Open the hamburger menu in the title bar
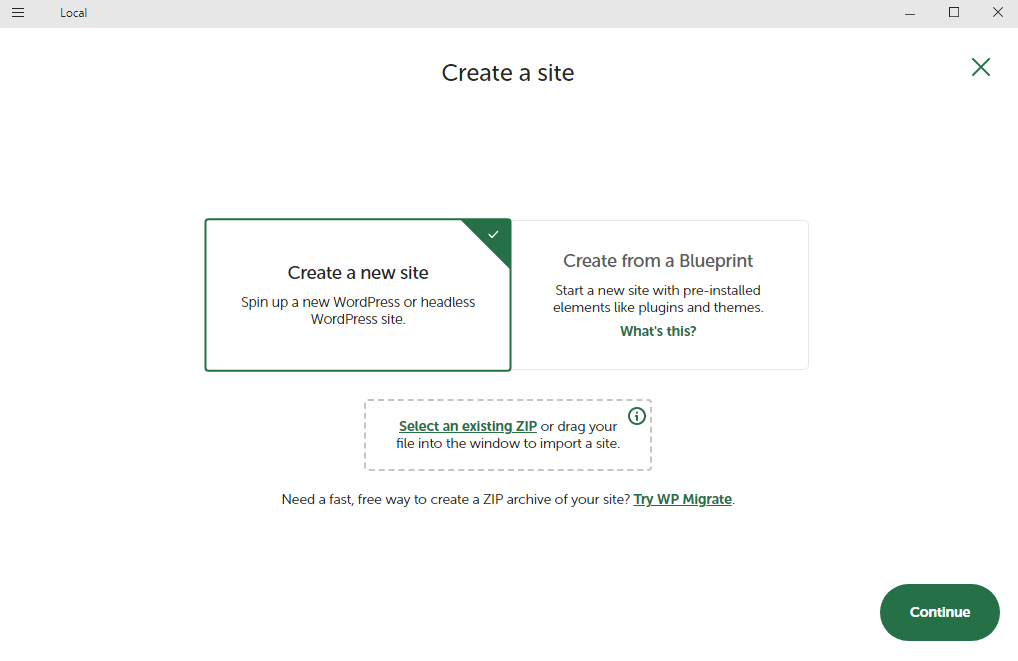 pos(18,13)
